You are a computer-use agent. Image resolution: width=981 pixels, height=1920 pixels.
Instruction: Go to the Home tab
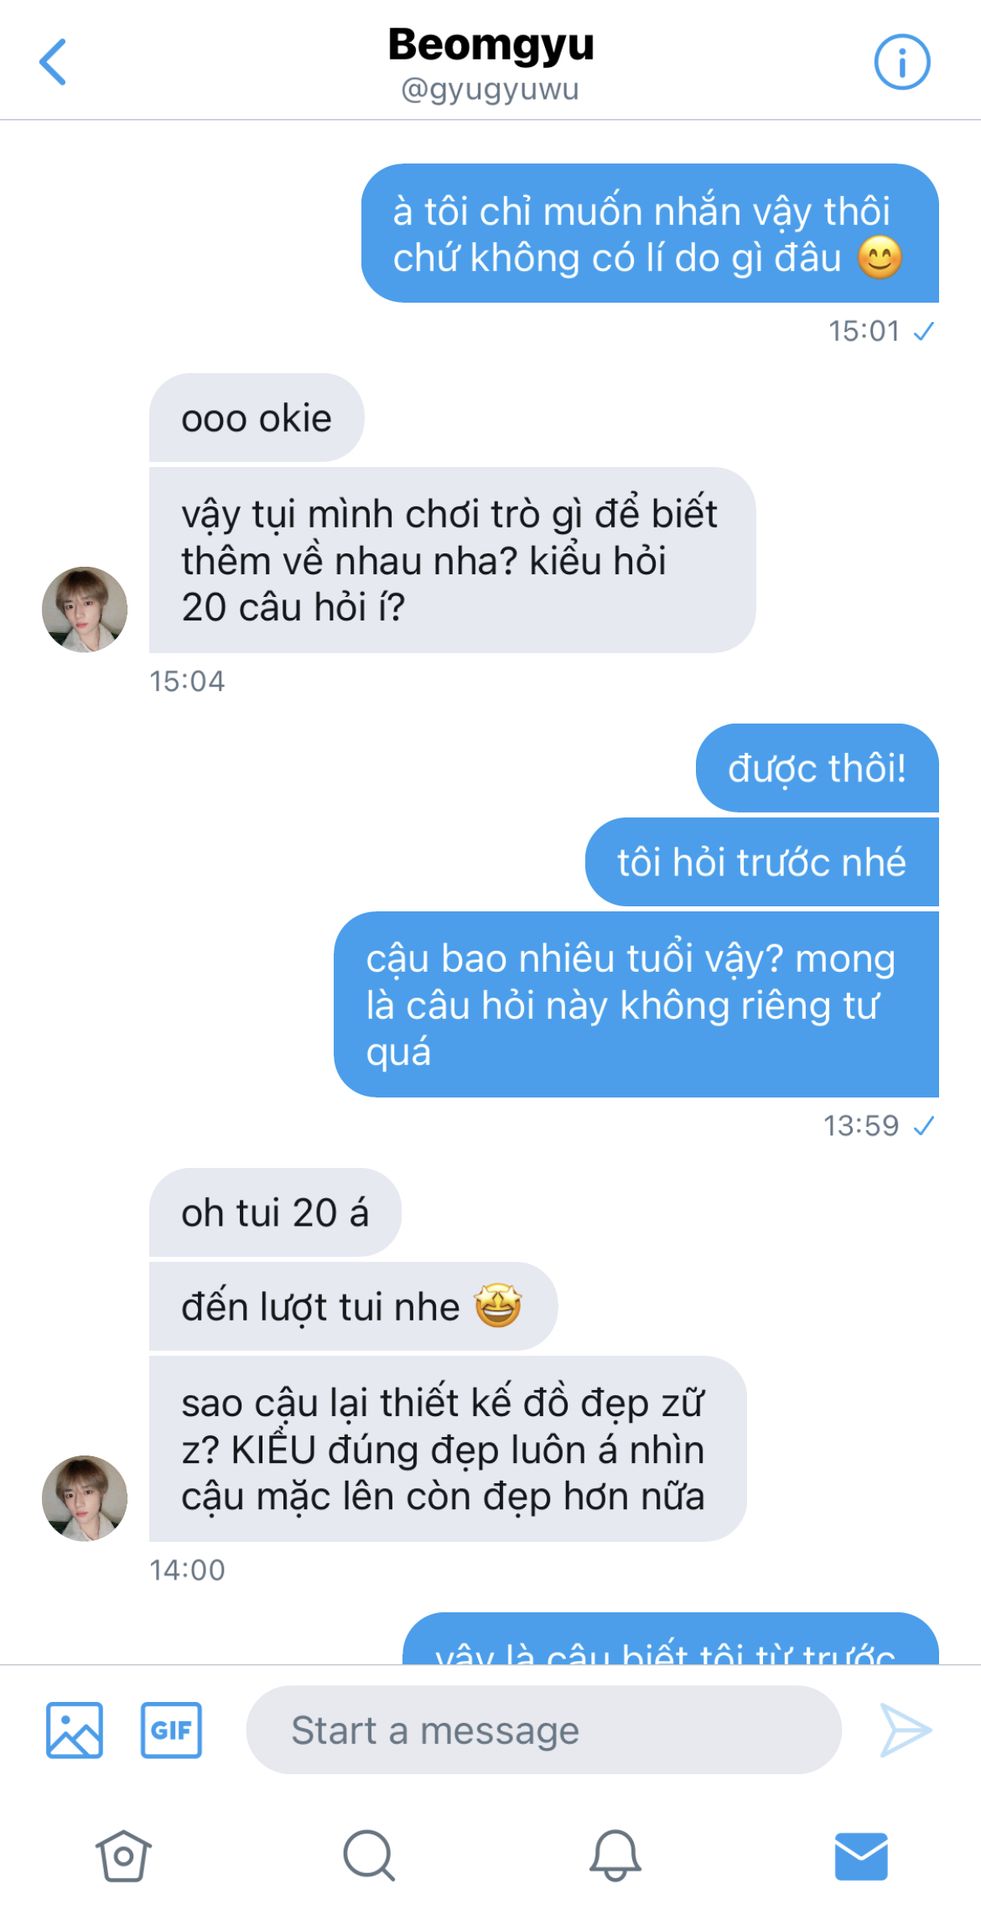point(123,1856)
